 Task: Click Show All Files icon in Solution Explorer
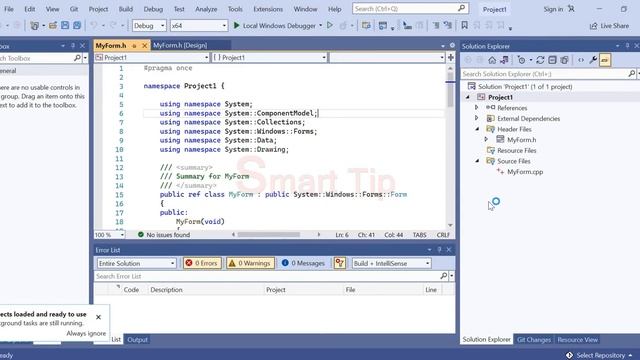(564, 60)
